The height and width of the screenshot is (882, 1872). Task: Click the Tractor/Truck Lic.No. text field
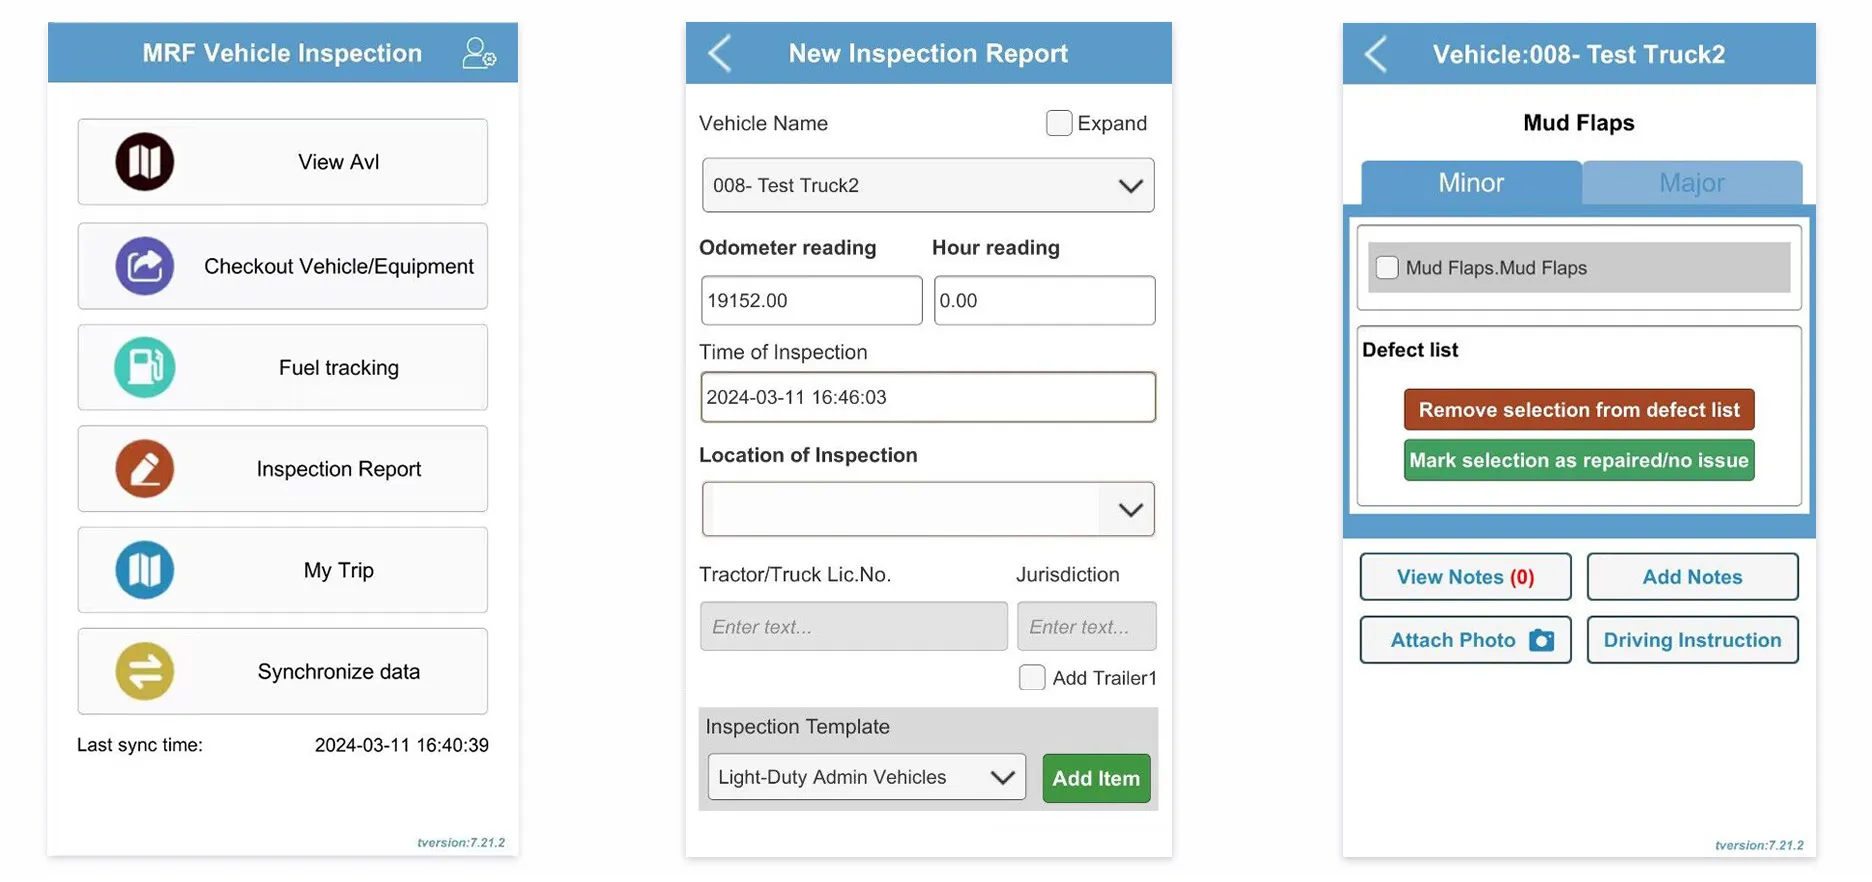854,626
